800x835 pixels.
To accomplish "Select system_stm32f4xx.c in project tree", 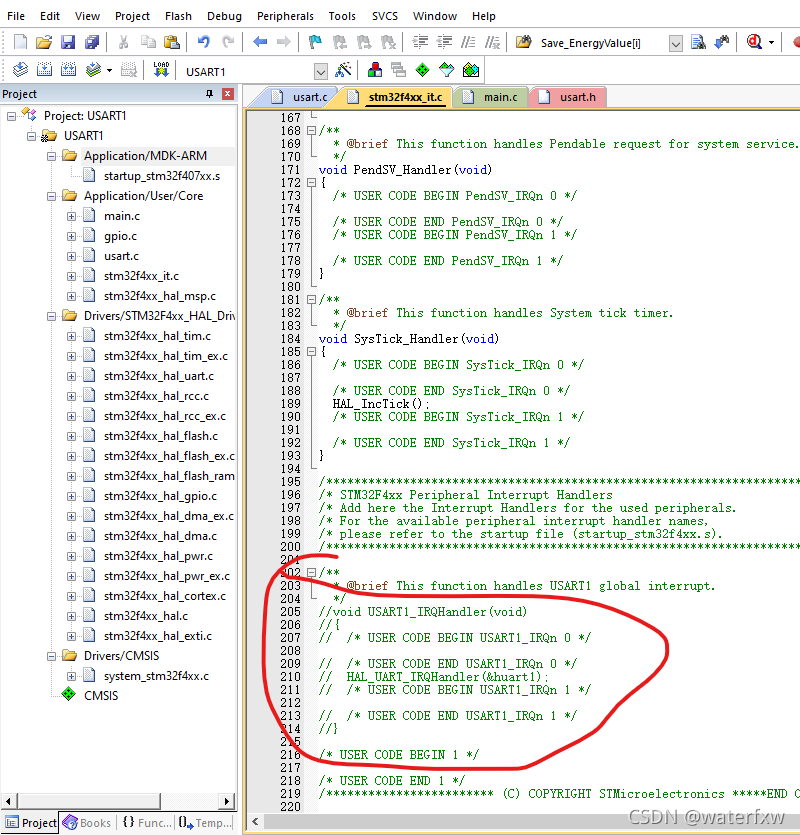I will click(157, 676).
